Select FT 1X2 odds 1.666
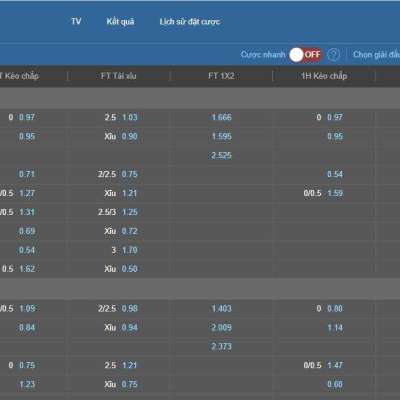 222,117
